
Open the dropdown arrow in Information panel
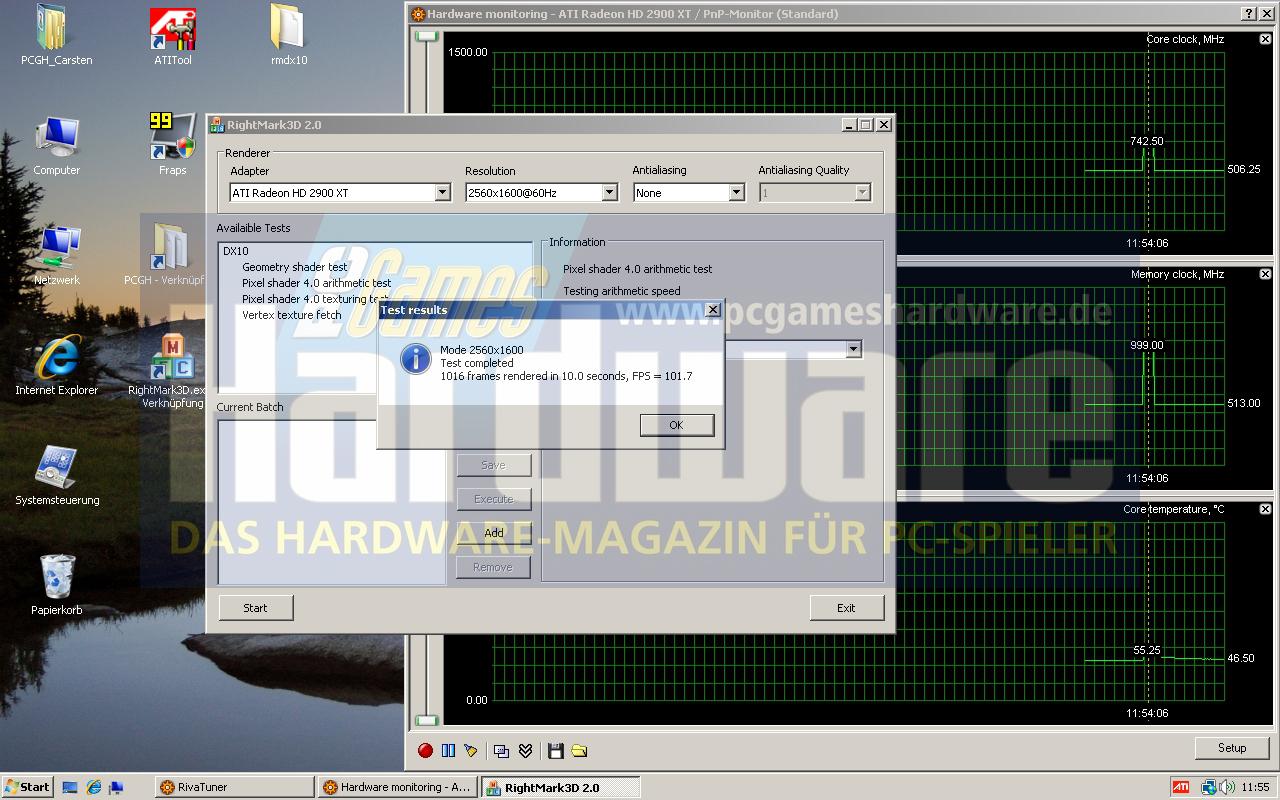853,349
